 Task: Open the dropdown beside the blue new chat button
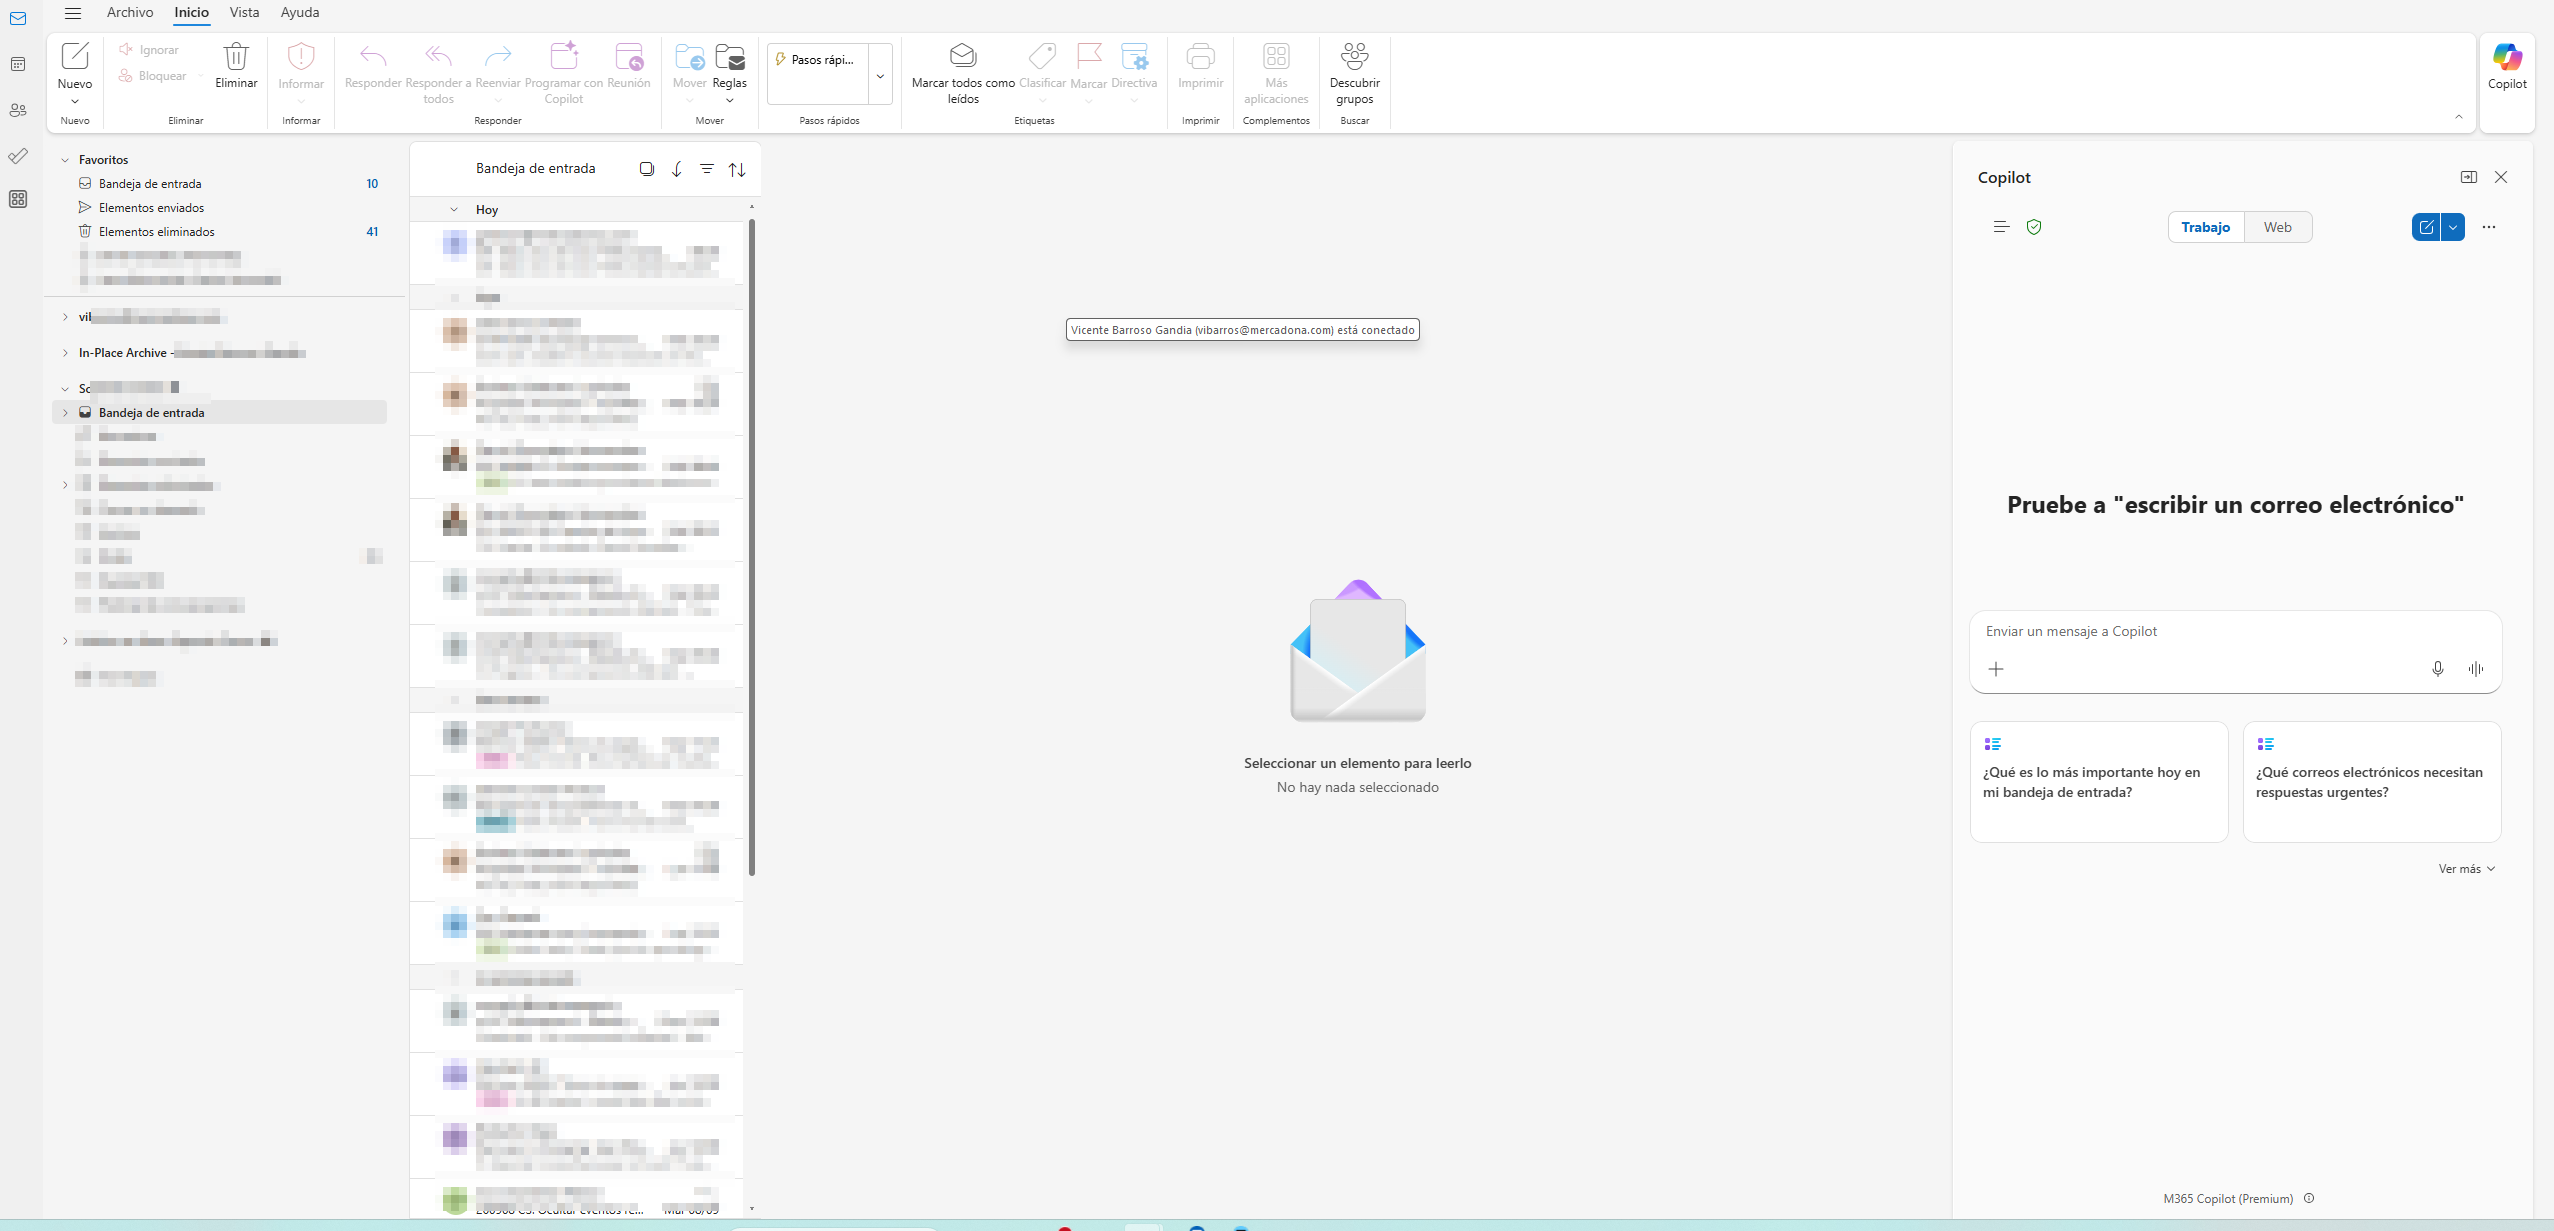click(2453, 227)
